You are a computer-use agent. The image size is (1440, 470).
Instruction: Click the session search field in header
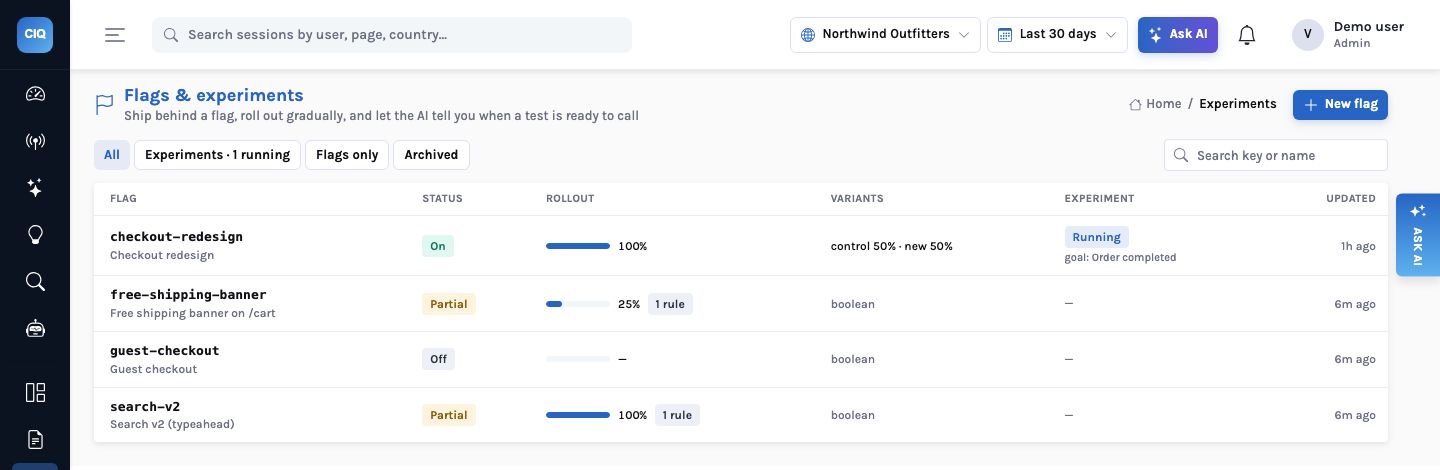392,35
